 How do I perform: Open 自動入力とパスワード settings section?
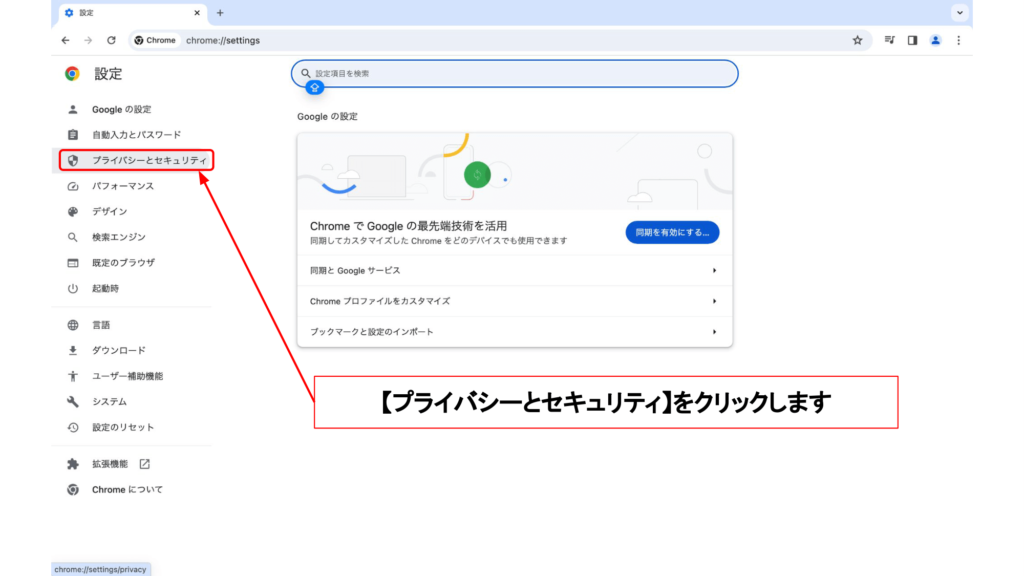136,135
